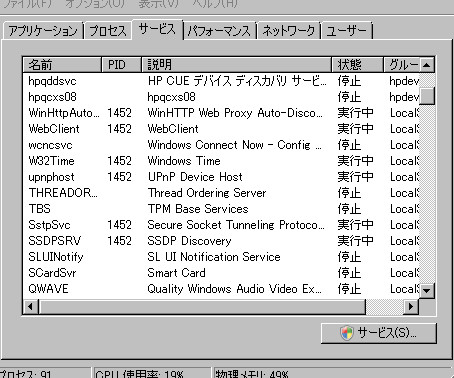Click the 'Smart Card' description
This screenshot has width=454, height=378.
pyautogui.click(x=176, y=273)
